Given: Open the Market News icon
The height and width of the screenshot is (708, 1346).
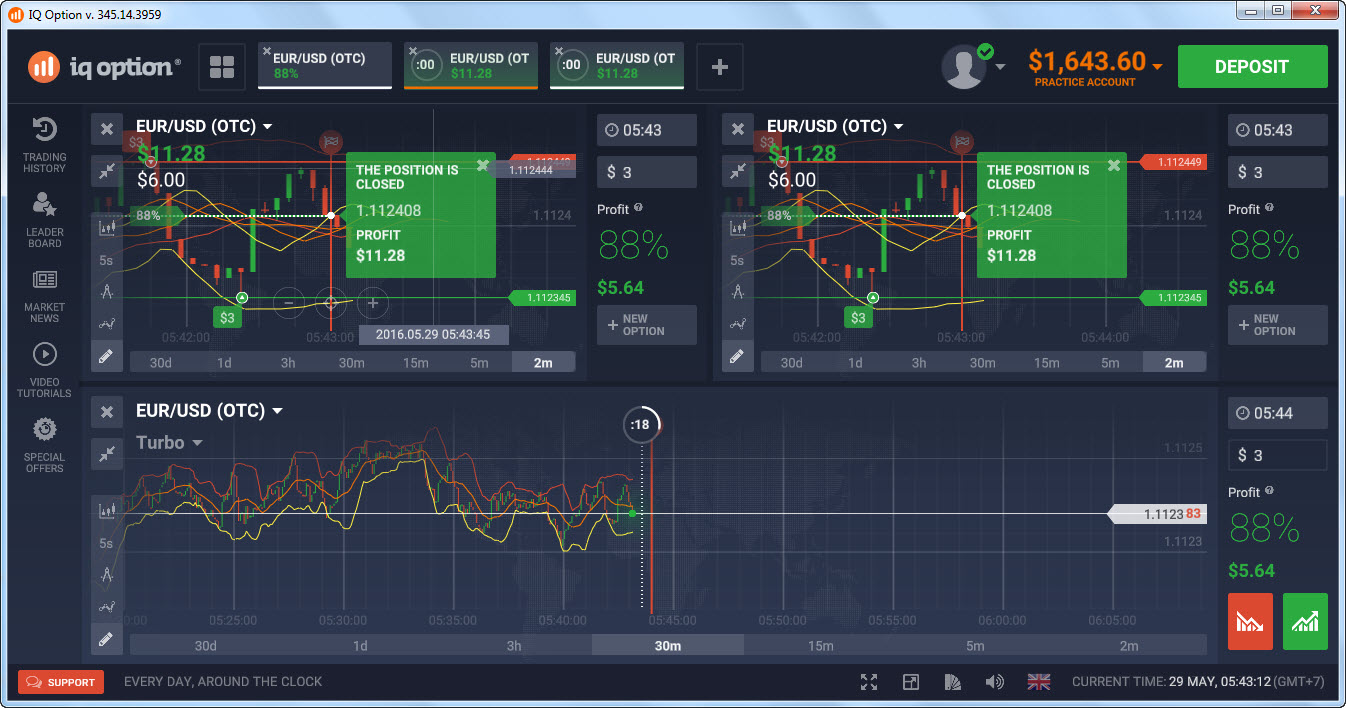Looking at the screenshot, I should click(x=44, y=296).
